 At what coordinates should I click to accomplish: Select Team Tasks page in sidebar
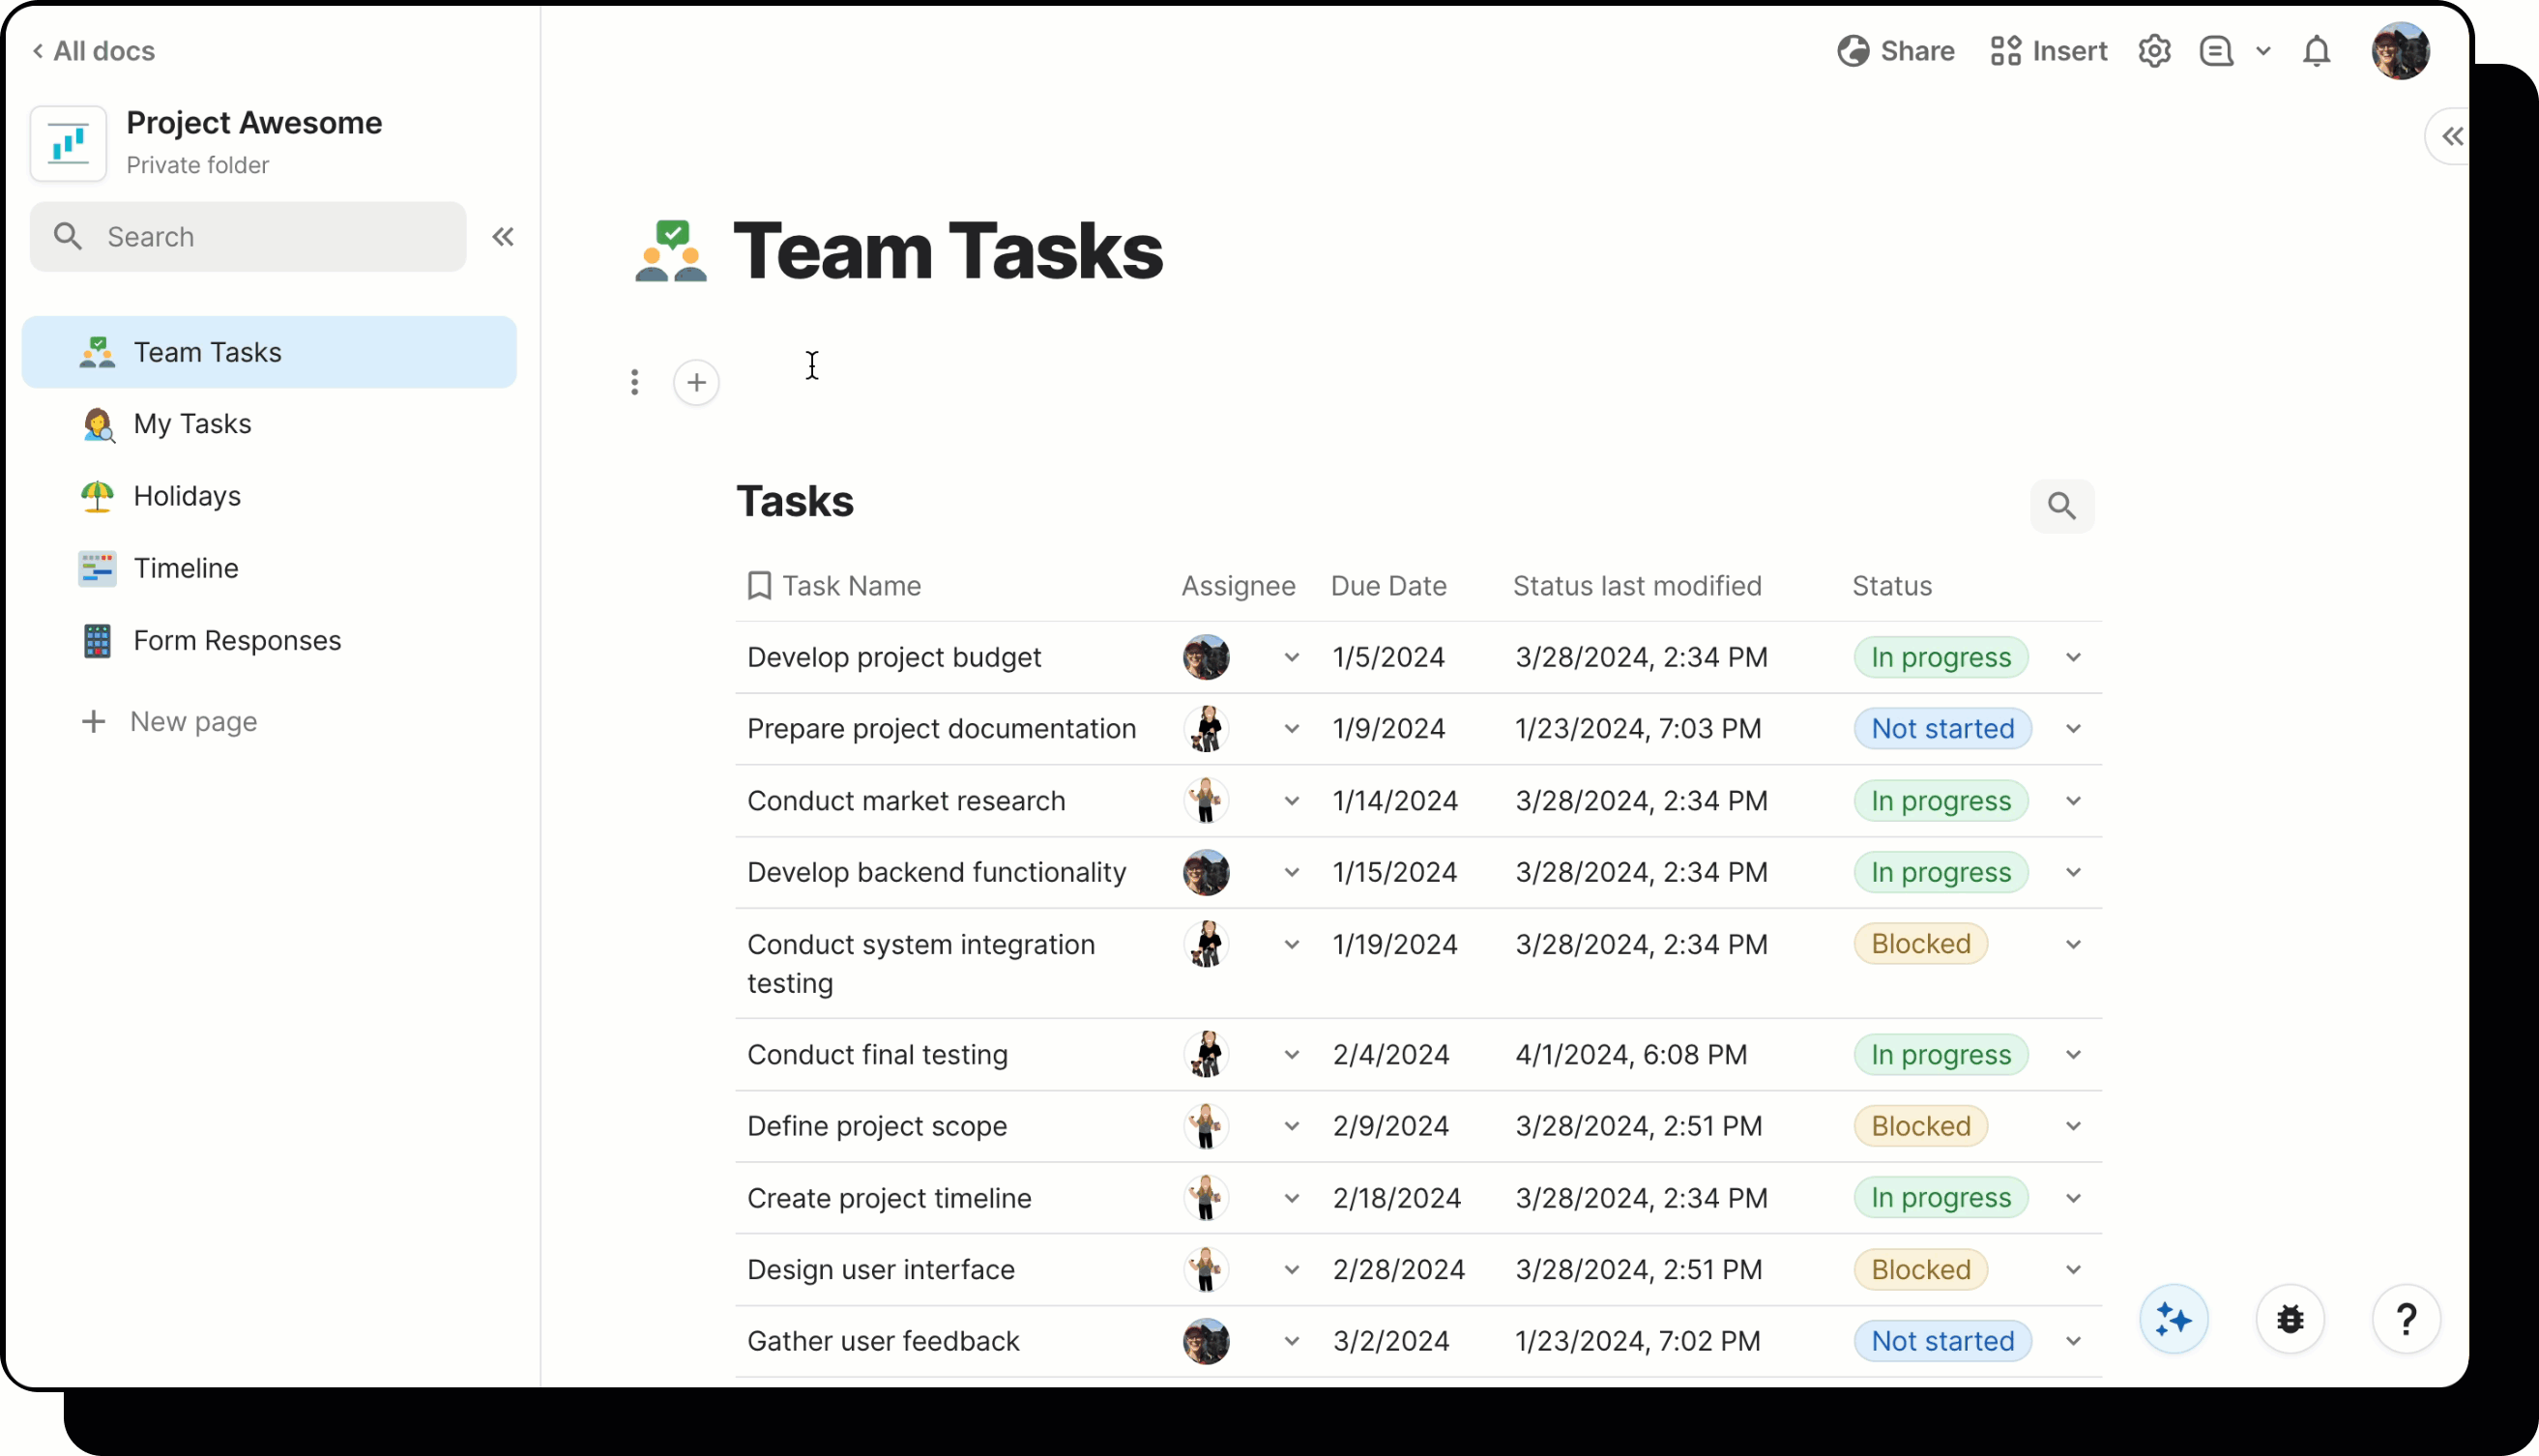[x=269, y=352]
